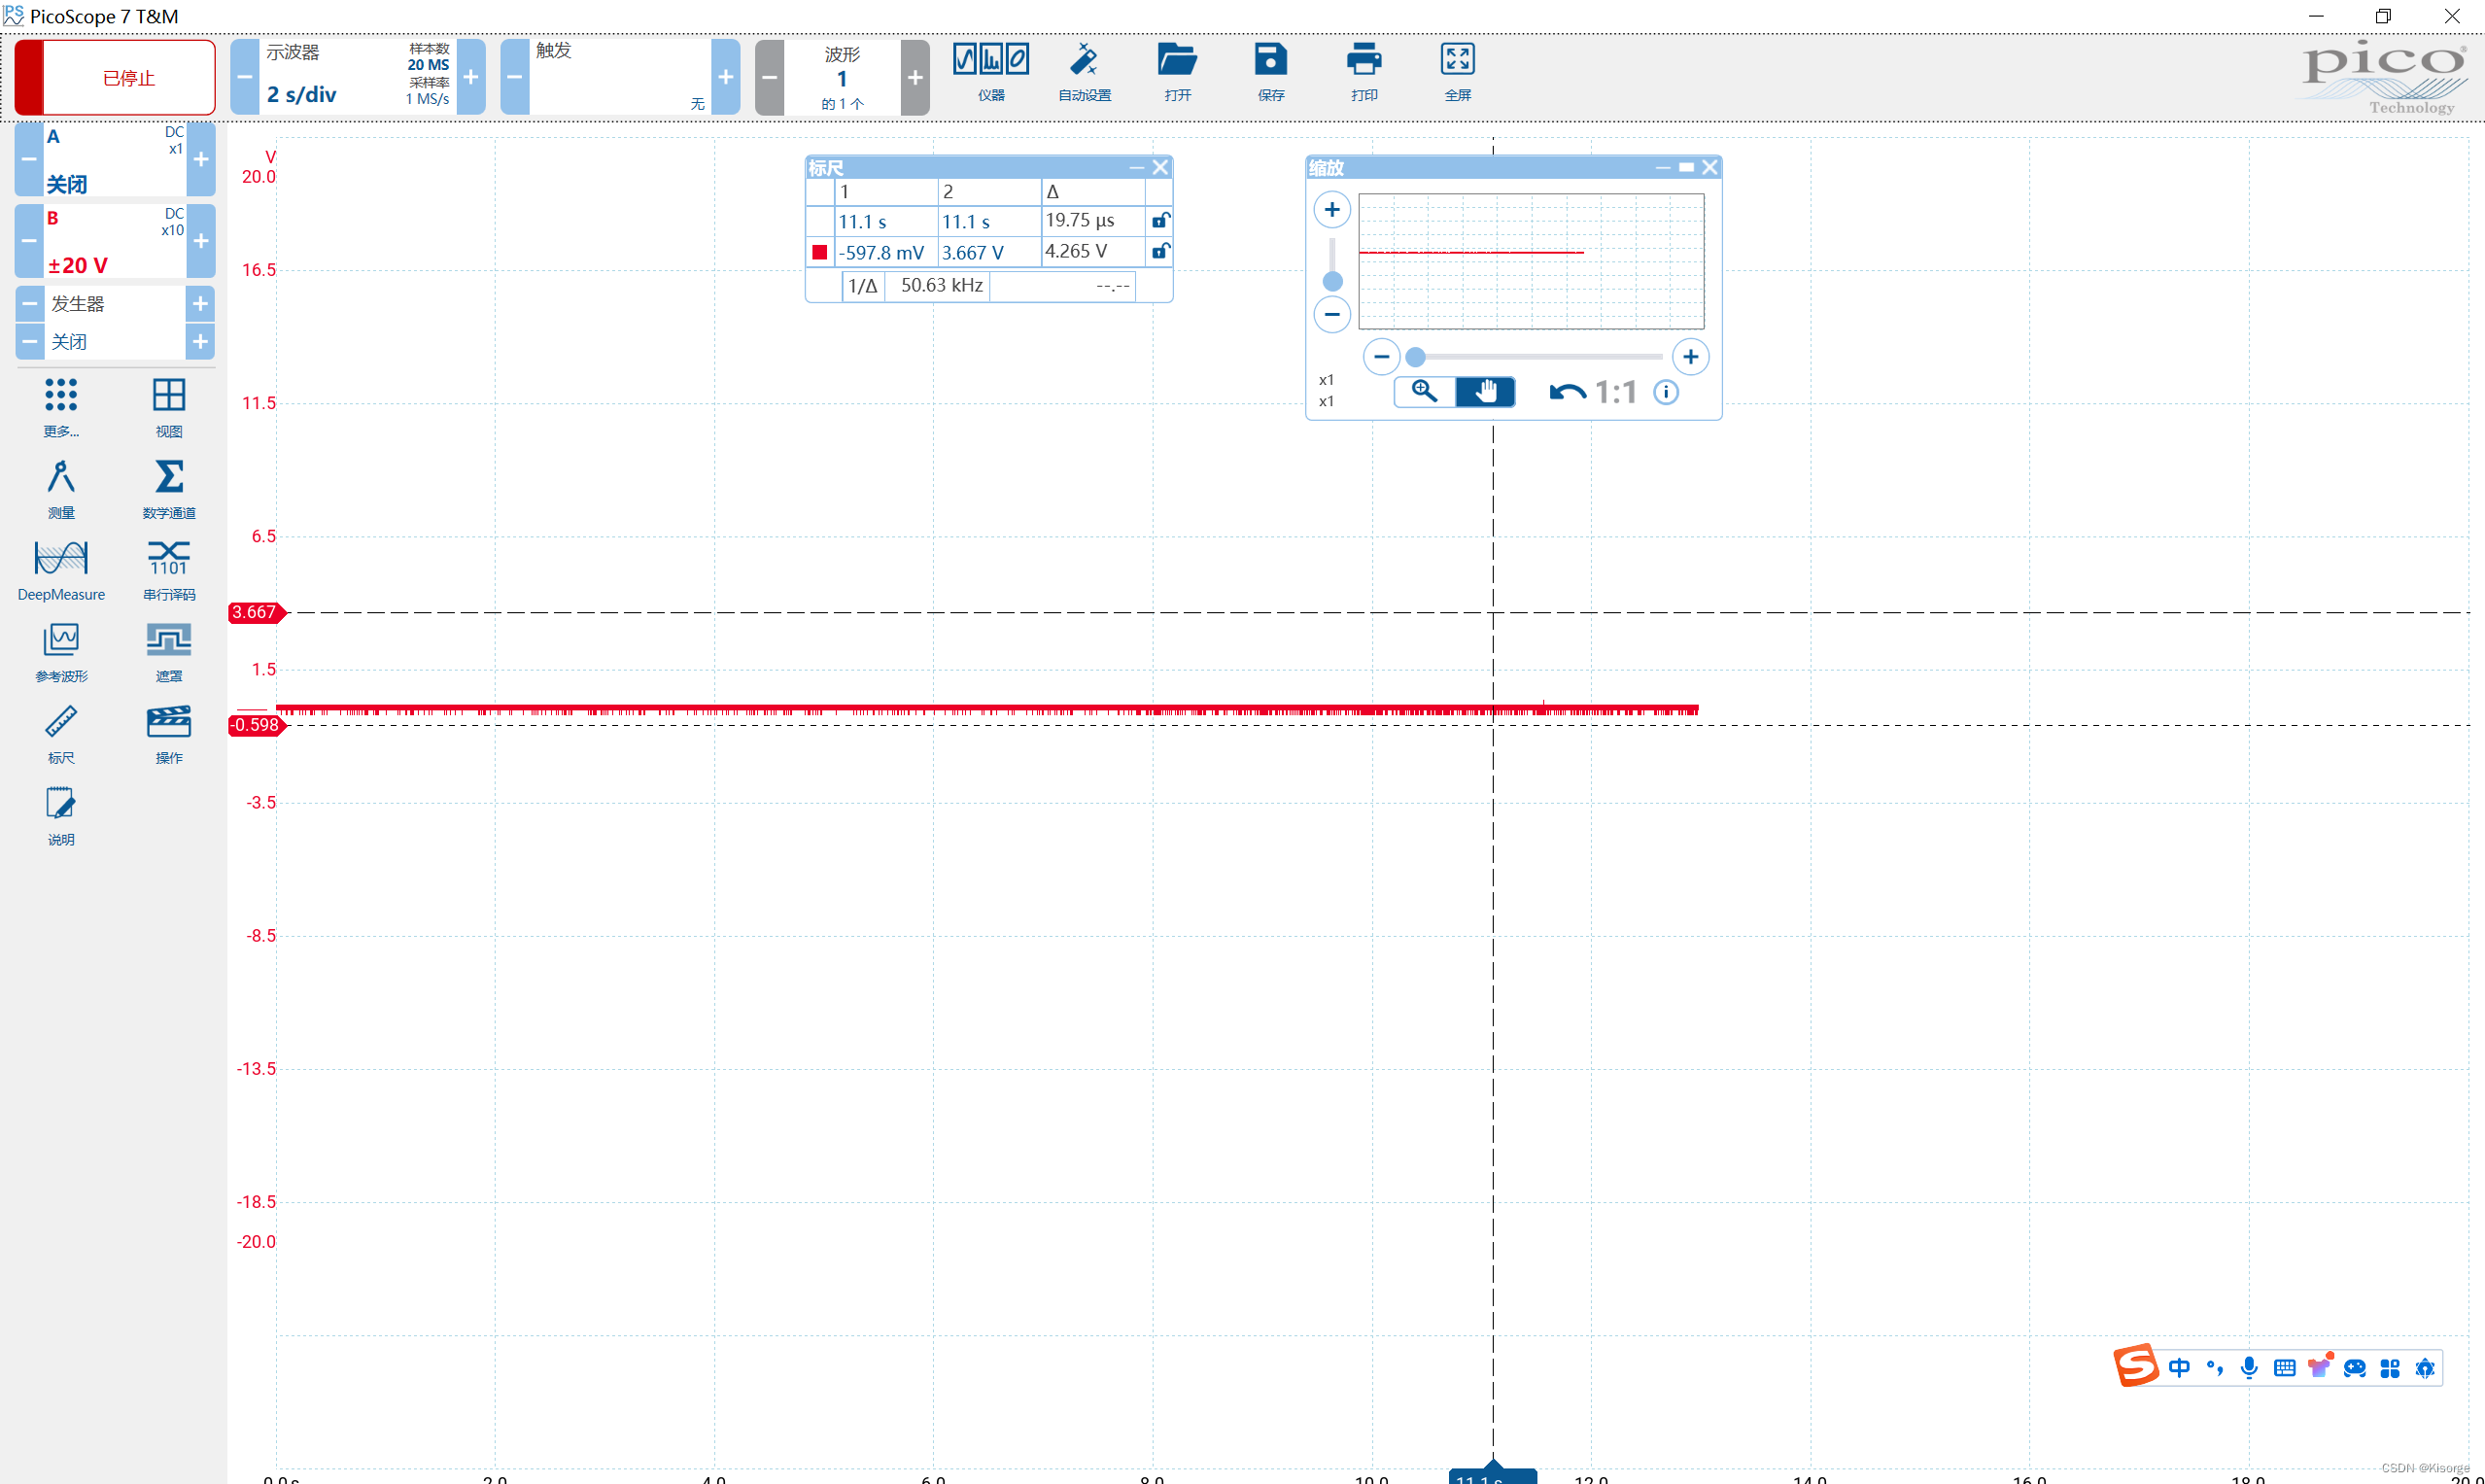The image size is (2485, 1484).
Task: Open the zoom info icon
Action: point(1666,392)
